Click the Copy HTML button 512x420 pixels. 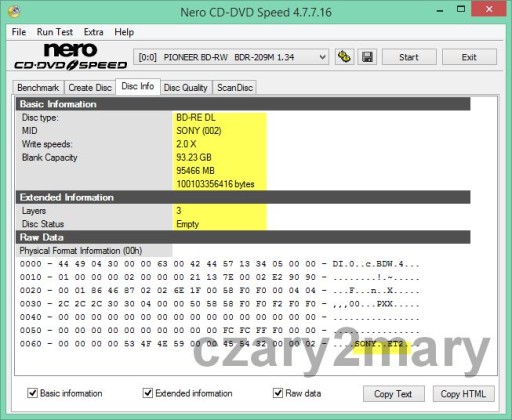click(x=463, y=394)
